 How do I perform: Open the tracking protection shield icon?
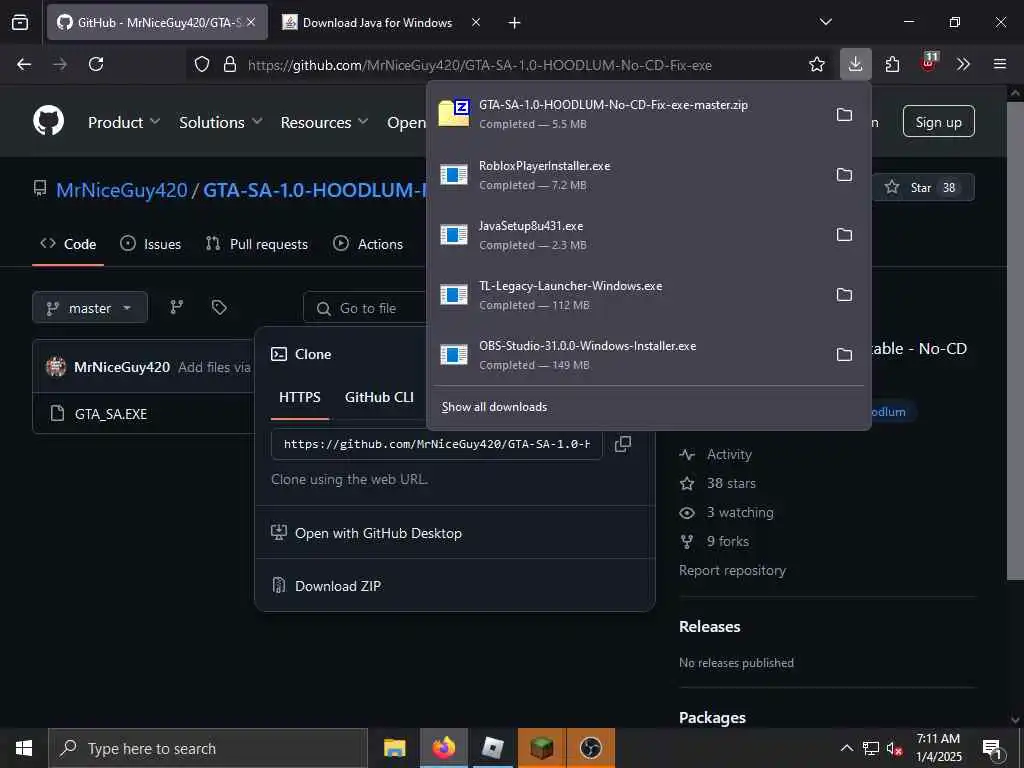202,64
